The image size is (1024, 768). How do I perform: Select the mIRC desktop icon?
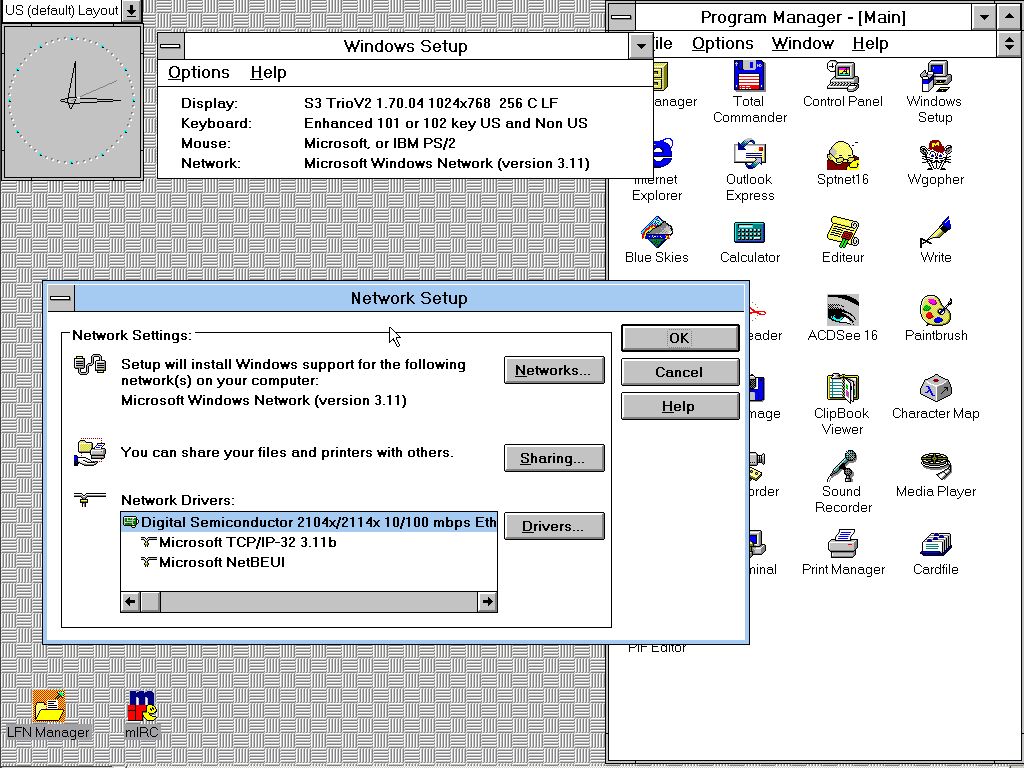click(x=141, y=707)
